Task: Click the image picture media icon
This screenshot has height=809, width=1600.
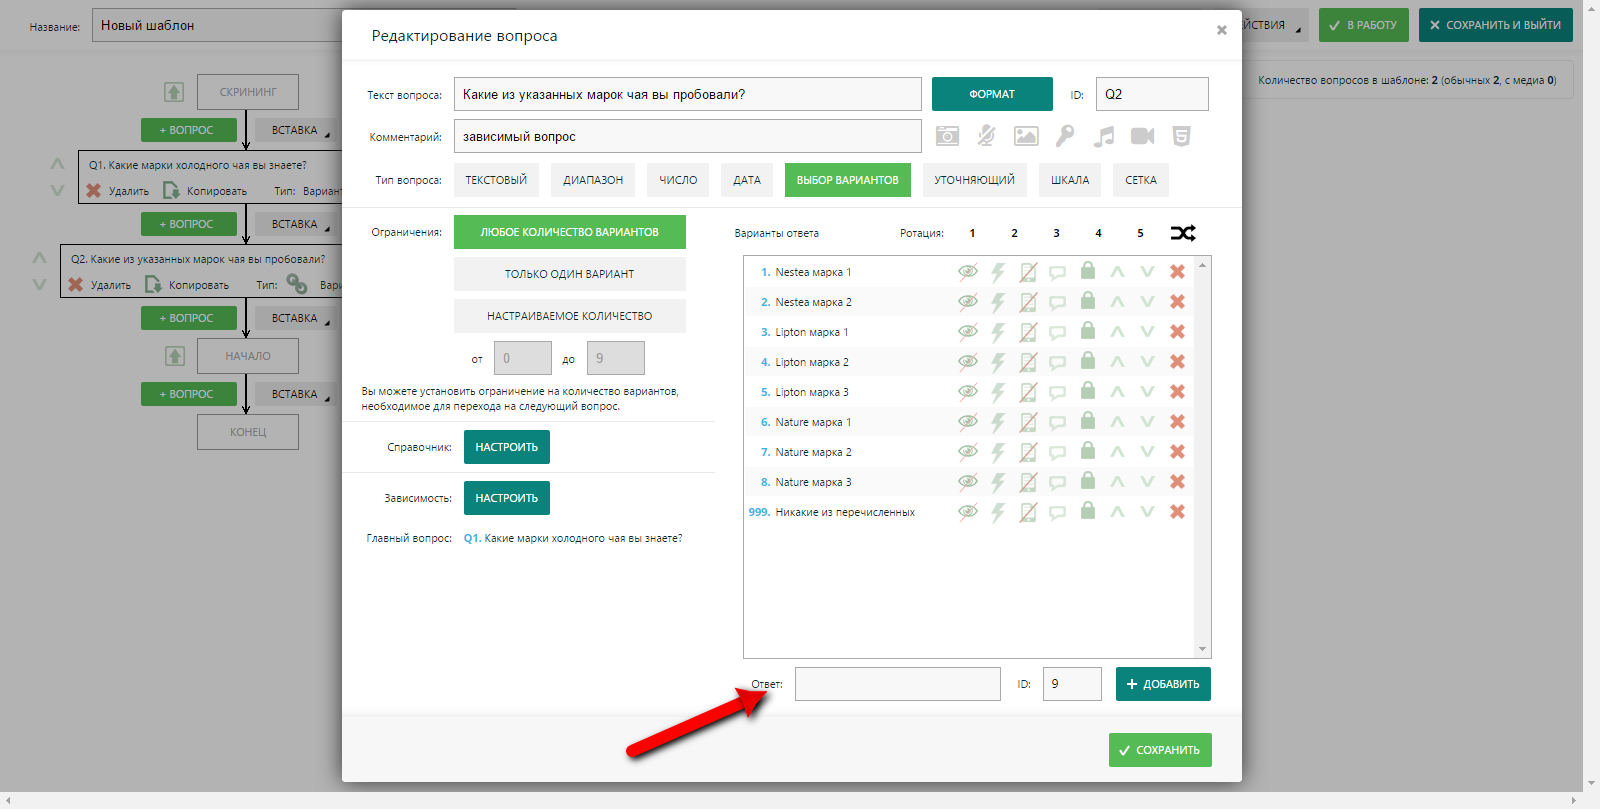Action: 1026,136
